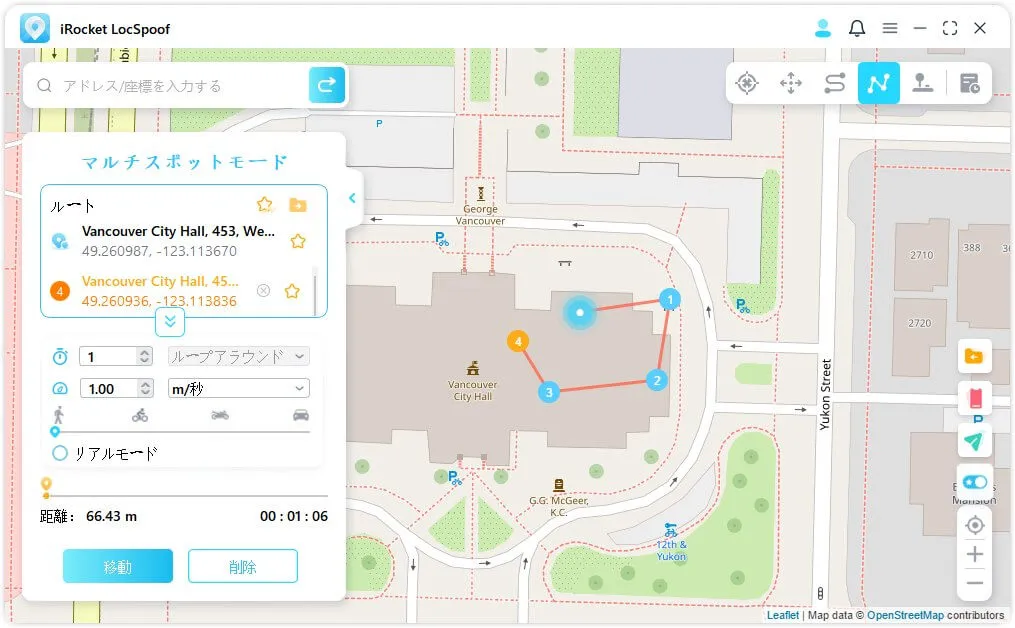1015x628 pixels.
Task: Select walking speed preset icon
Action: [x=59, y=415]
